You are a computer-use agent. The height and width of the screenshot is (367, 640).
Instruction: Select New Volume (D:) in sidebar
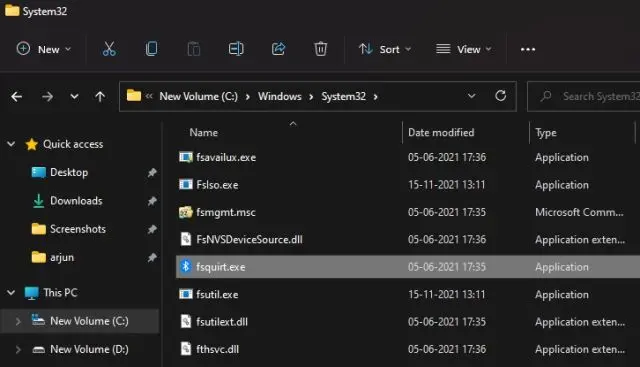pyautogui.click(x=89, y=349)
